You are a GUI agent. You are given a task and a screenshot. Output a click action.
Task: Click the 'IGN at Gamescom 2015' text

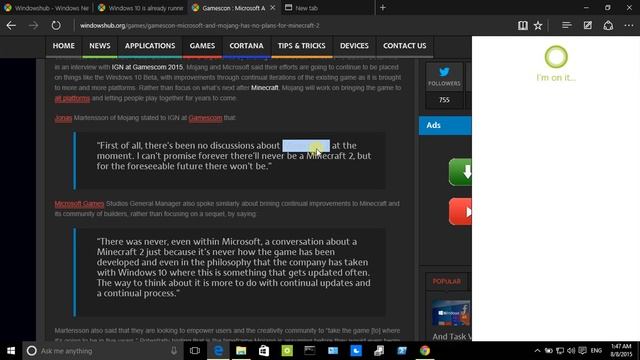coord(147,67)
